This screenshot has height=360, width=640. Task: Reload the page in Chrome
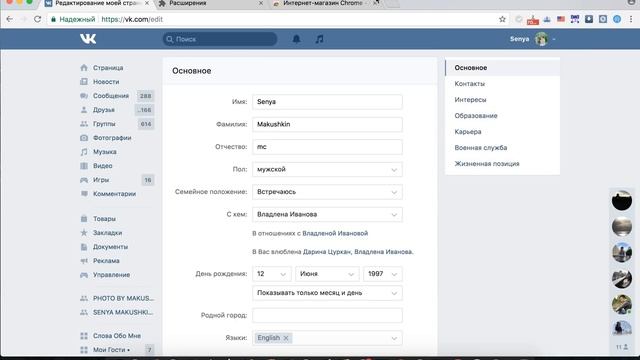[37, 19]
